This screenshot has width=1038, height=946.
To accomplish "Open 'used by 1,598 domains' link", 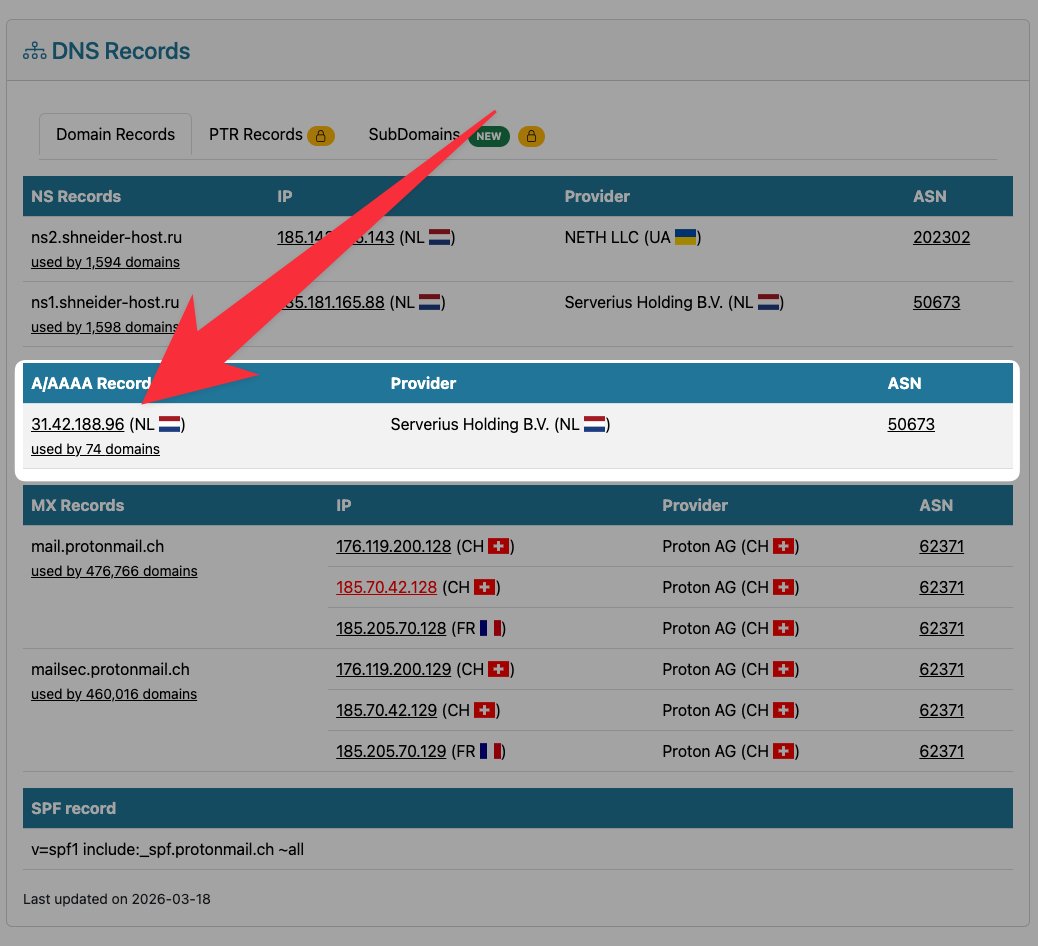I will [x=105, y=327].
